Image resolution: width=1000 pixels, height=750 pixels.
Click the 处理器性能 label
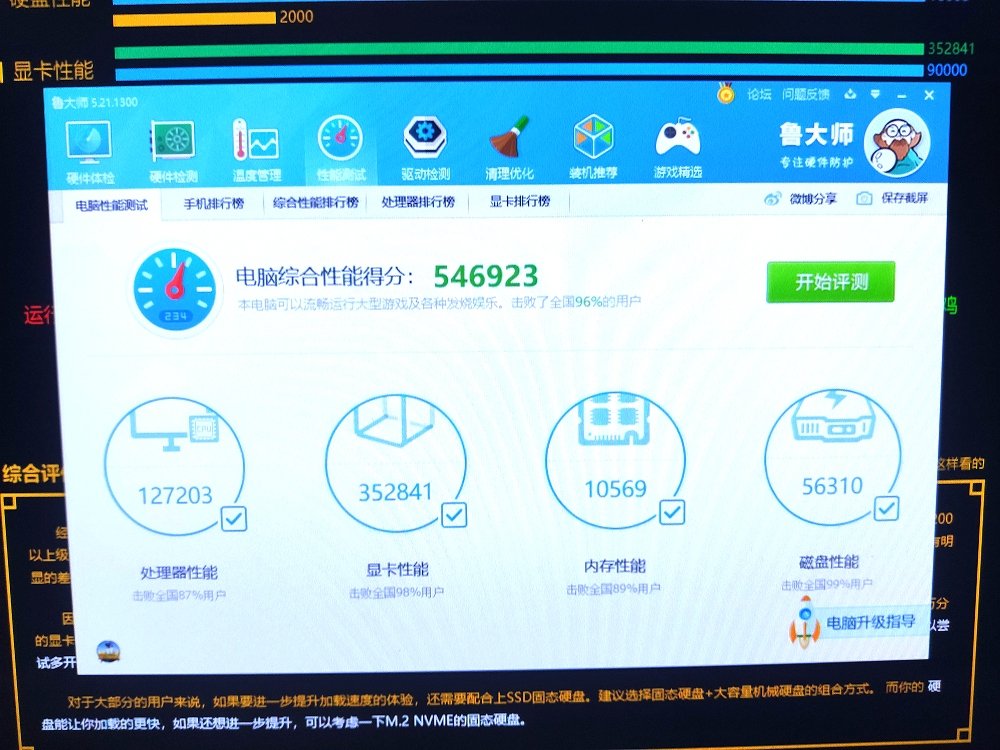pos(179,572)
